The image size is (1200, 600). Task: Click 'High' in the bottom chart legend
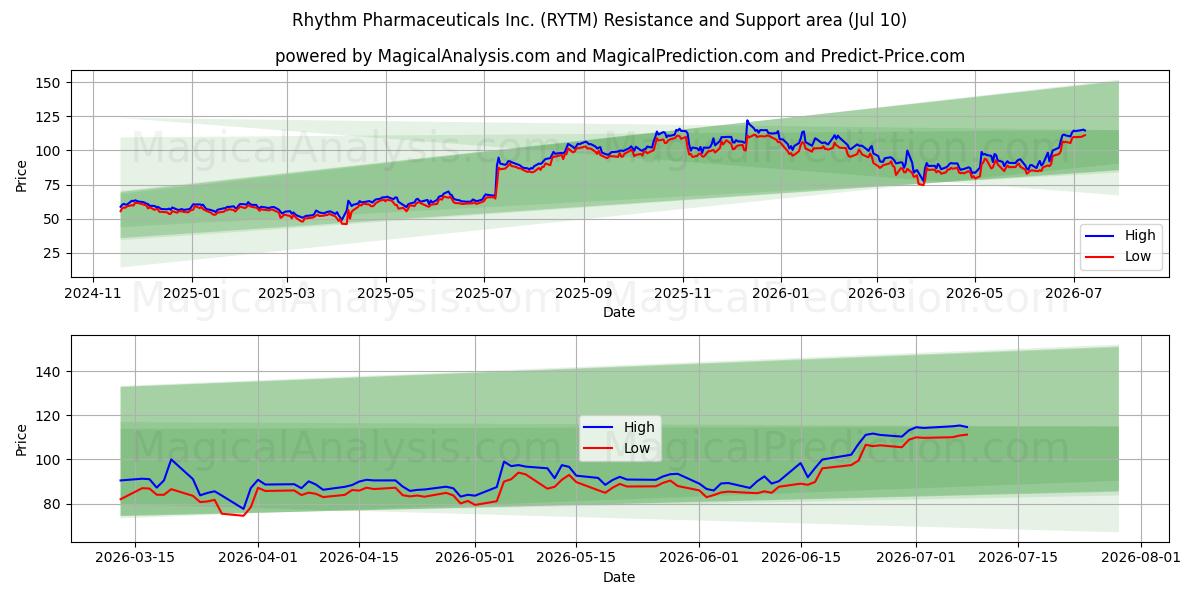pos(639,428)
